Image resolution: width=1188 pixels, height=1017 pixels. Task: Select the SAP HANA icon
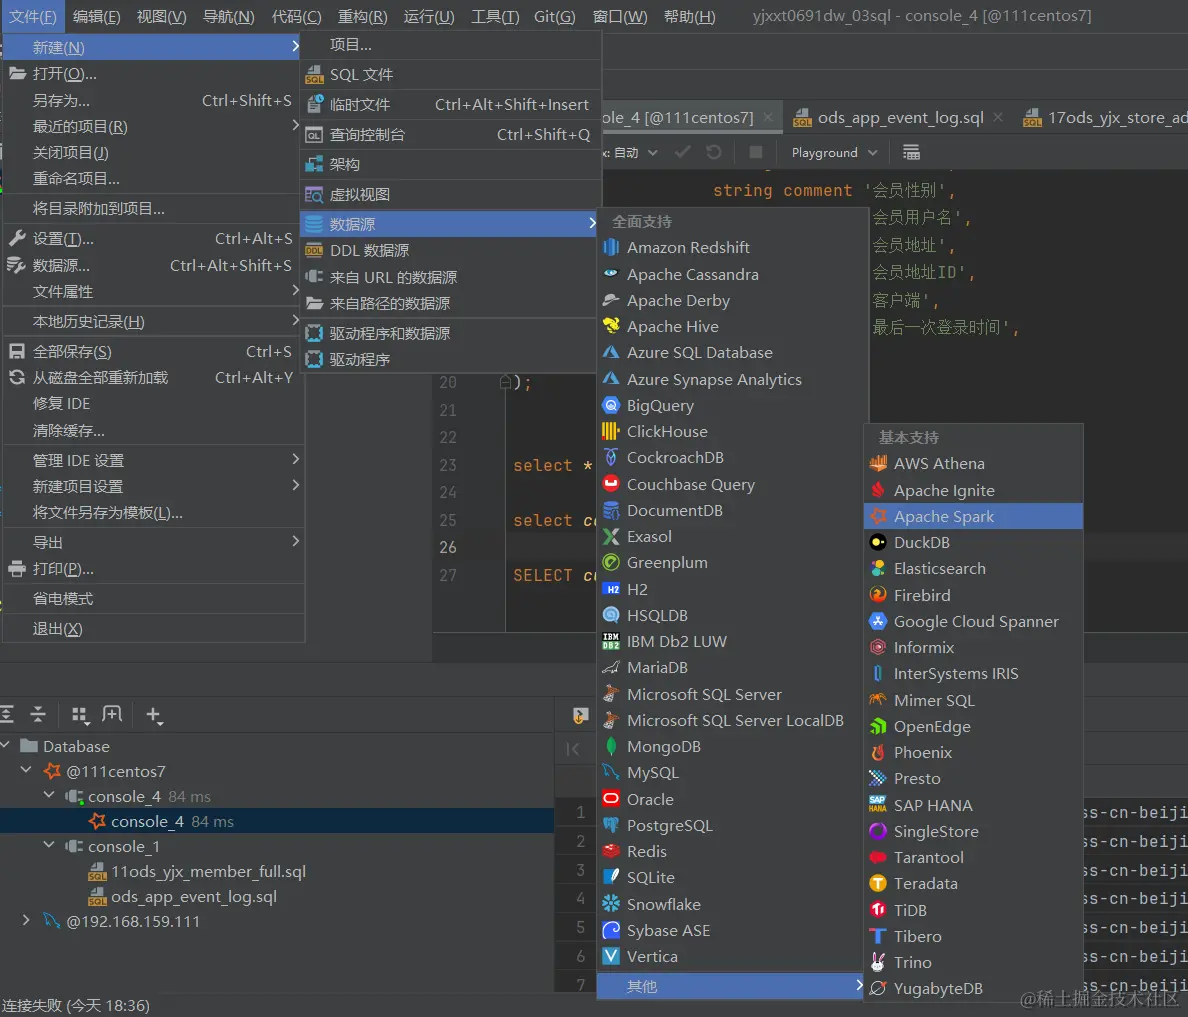click(x=877, y=805)
